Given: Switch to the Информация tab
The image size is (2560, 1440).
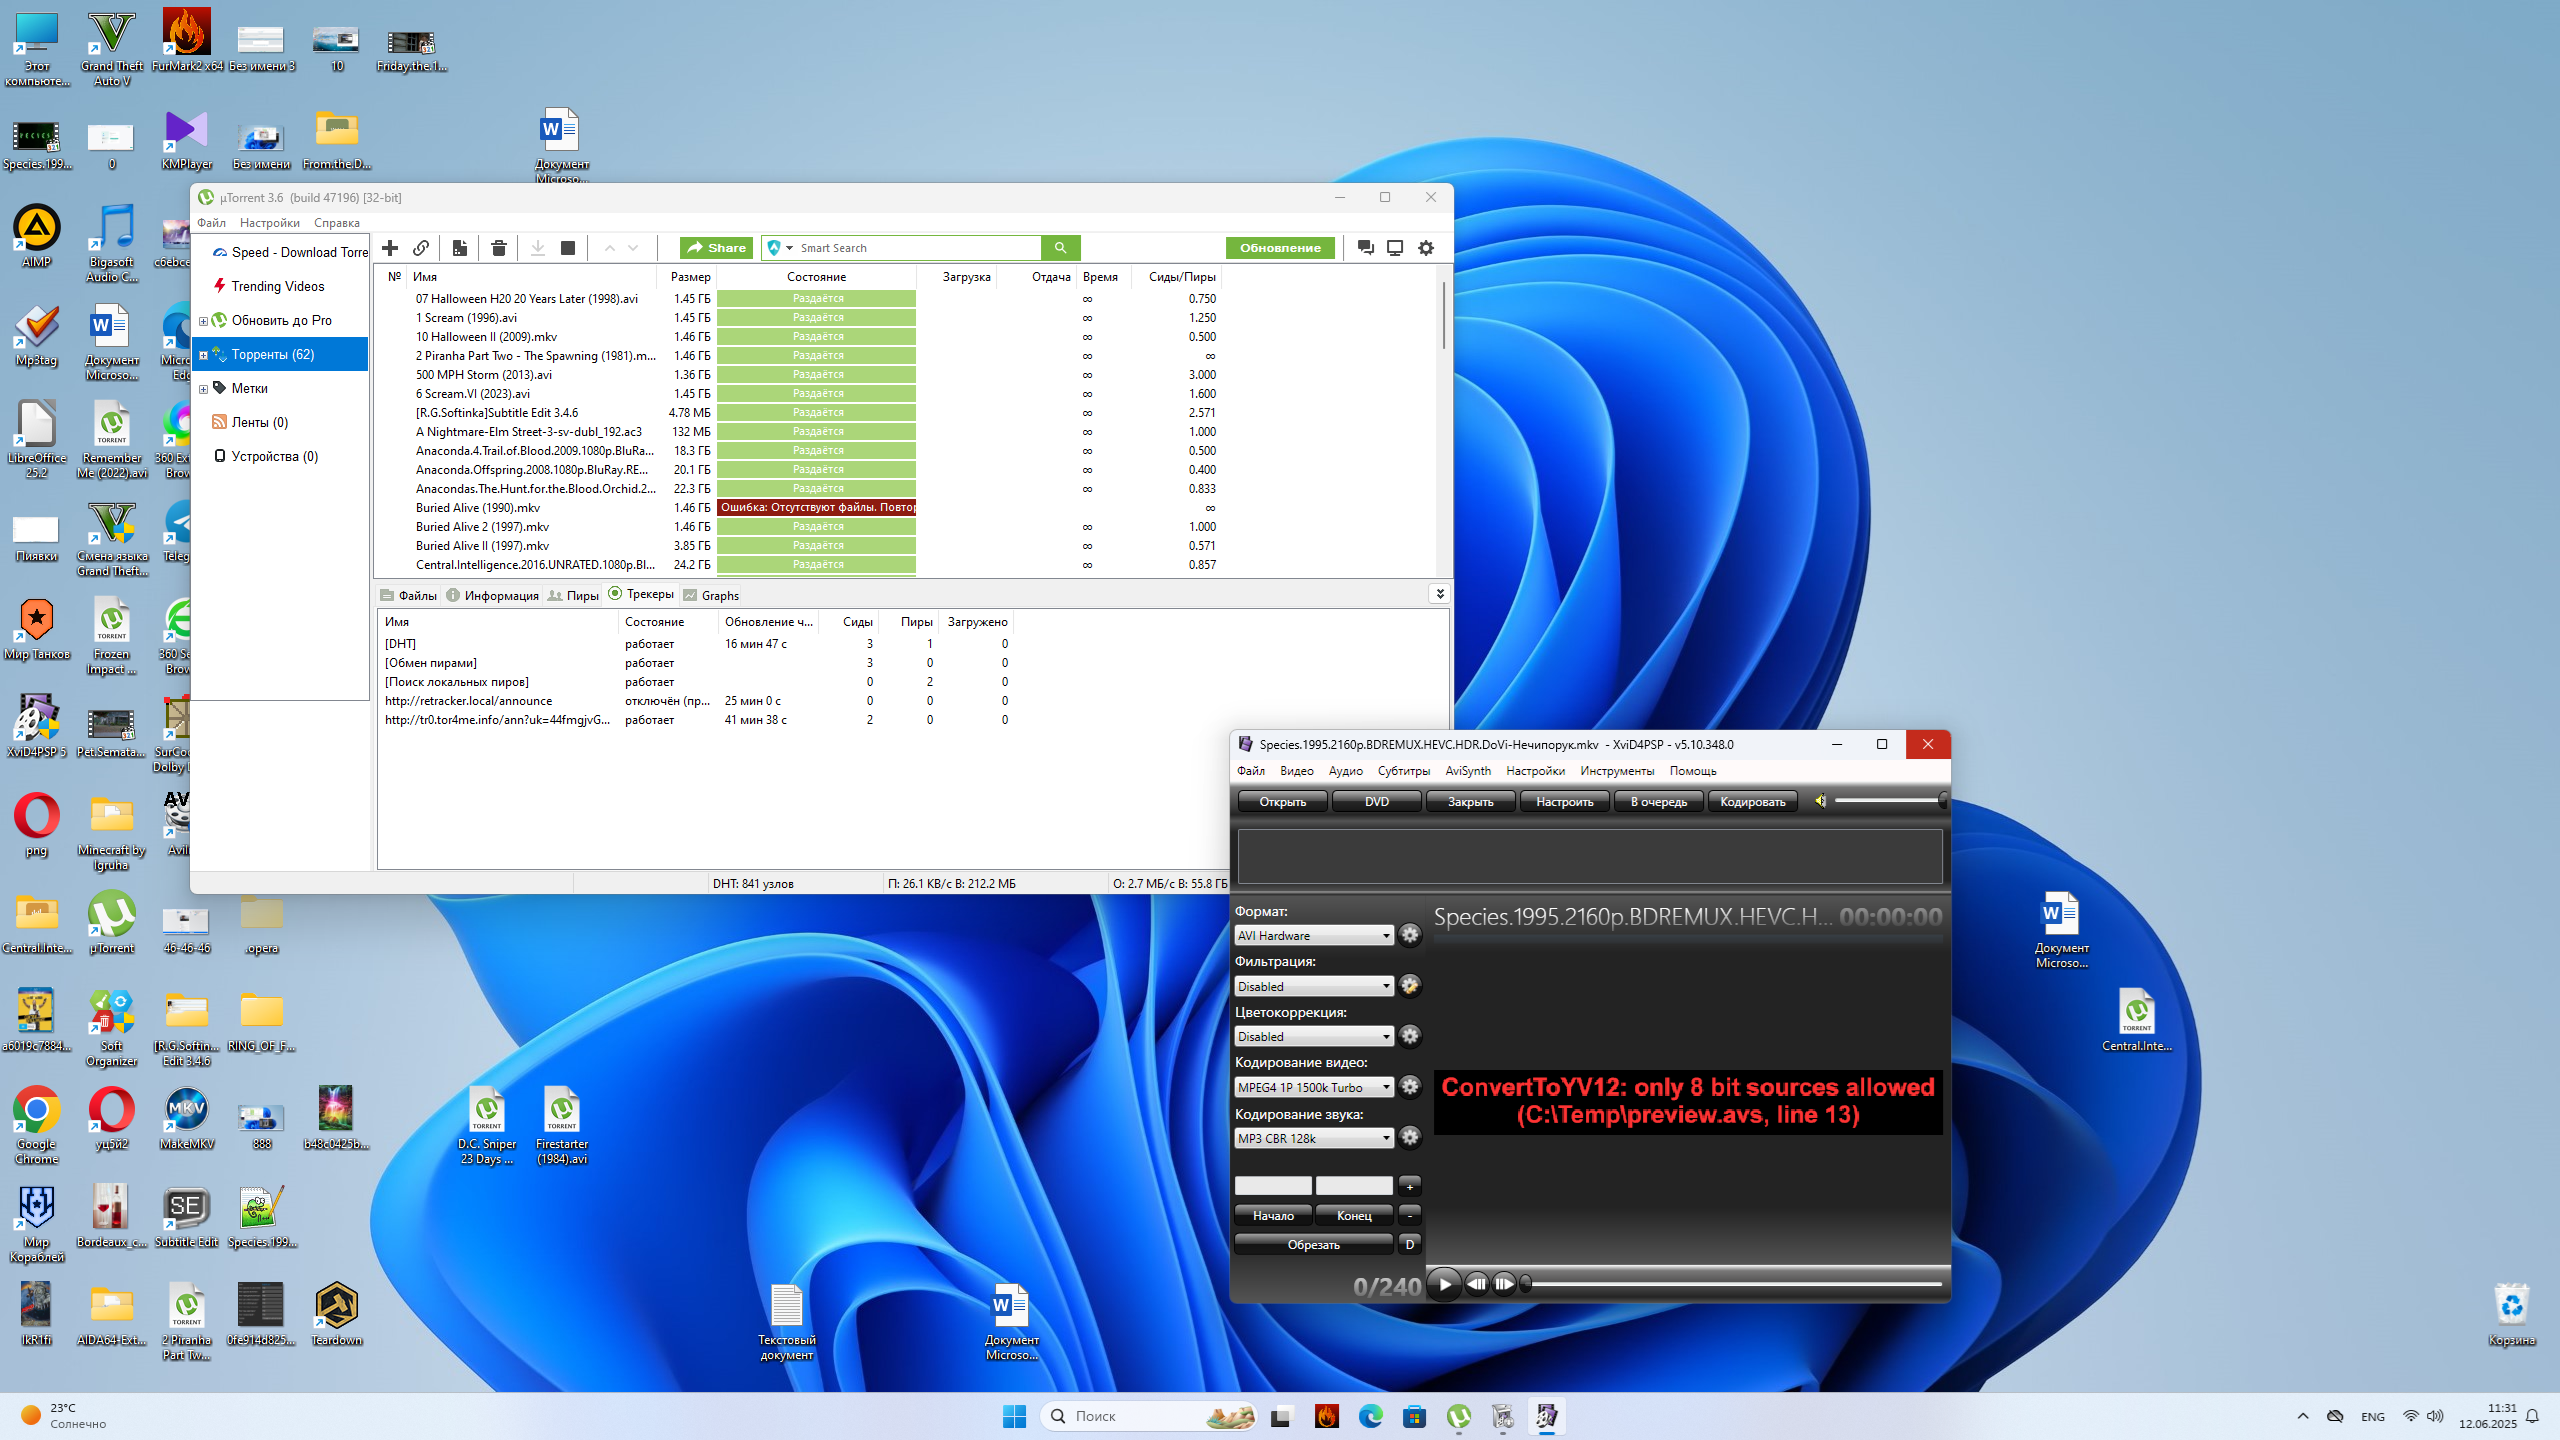Looking at the screenshot, I should coord(493,595).
